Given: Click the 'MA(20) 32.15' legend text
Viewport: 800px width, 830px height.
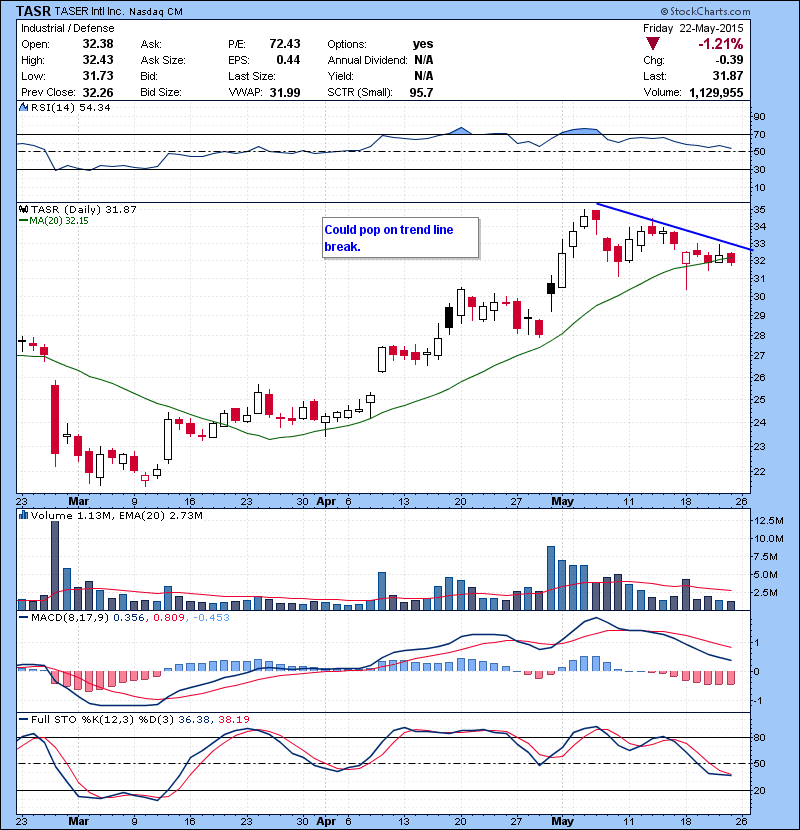Looking at the screenshot, I should (x=59, y=220).
